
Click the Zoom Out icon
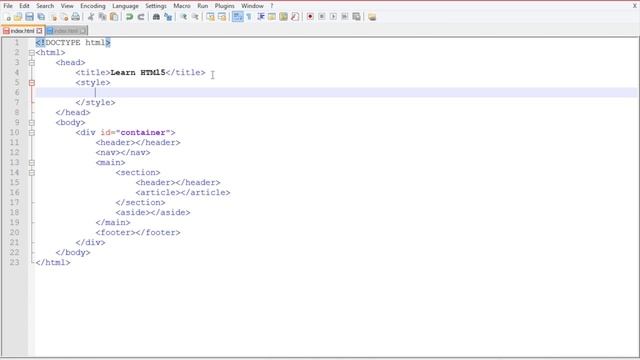[x=195, y=17]
